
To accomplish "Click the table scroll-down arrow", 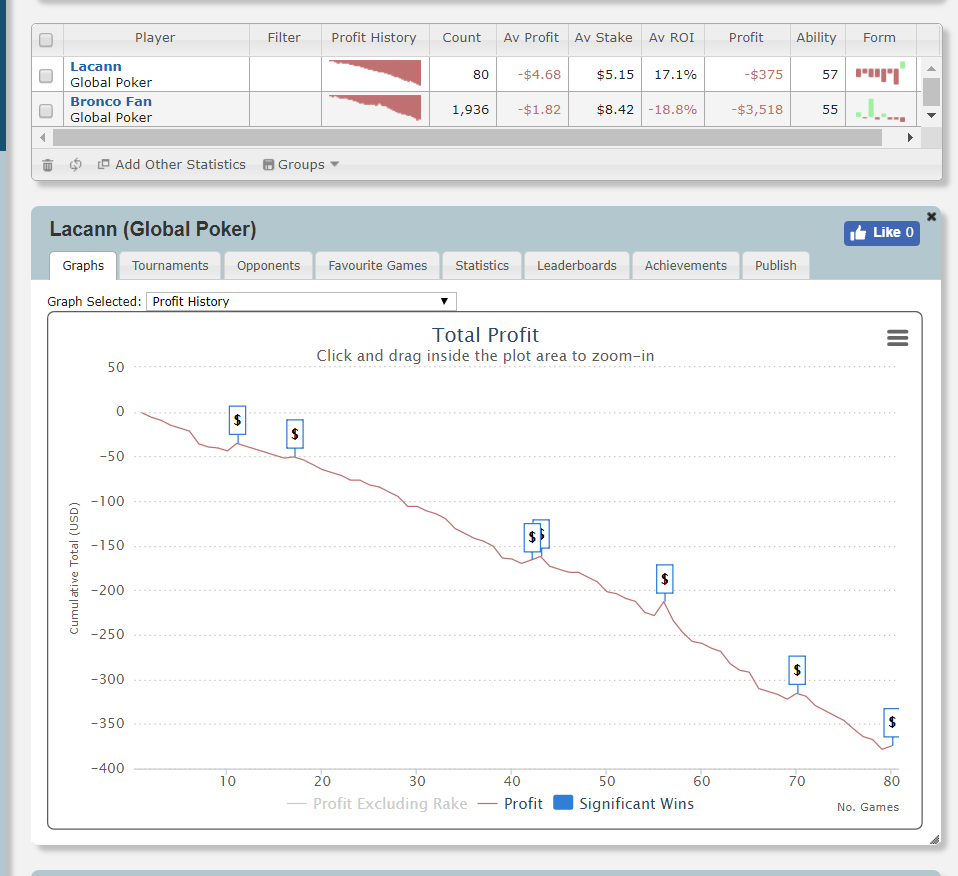I will pyautogui.click(x=931, y=115).
